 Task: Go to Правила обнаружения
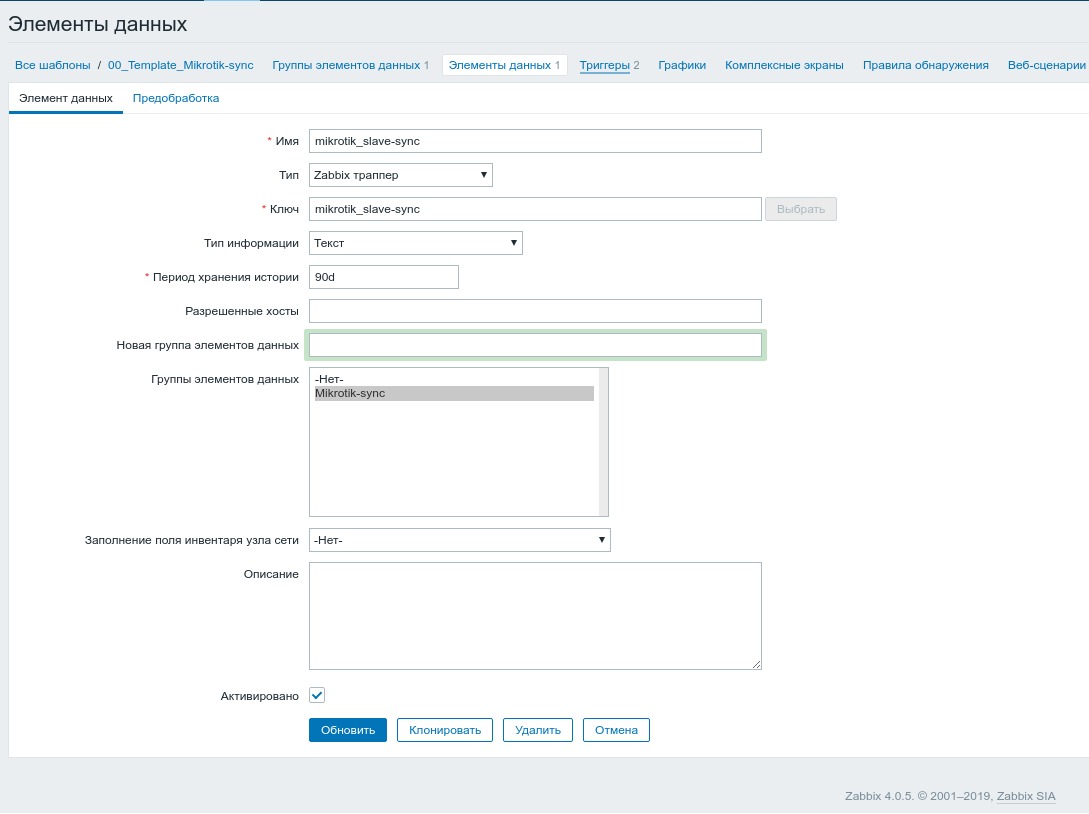click(926, 65)
